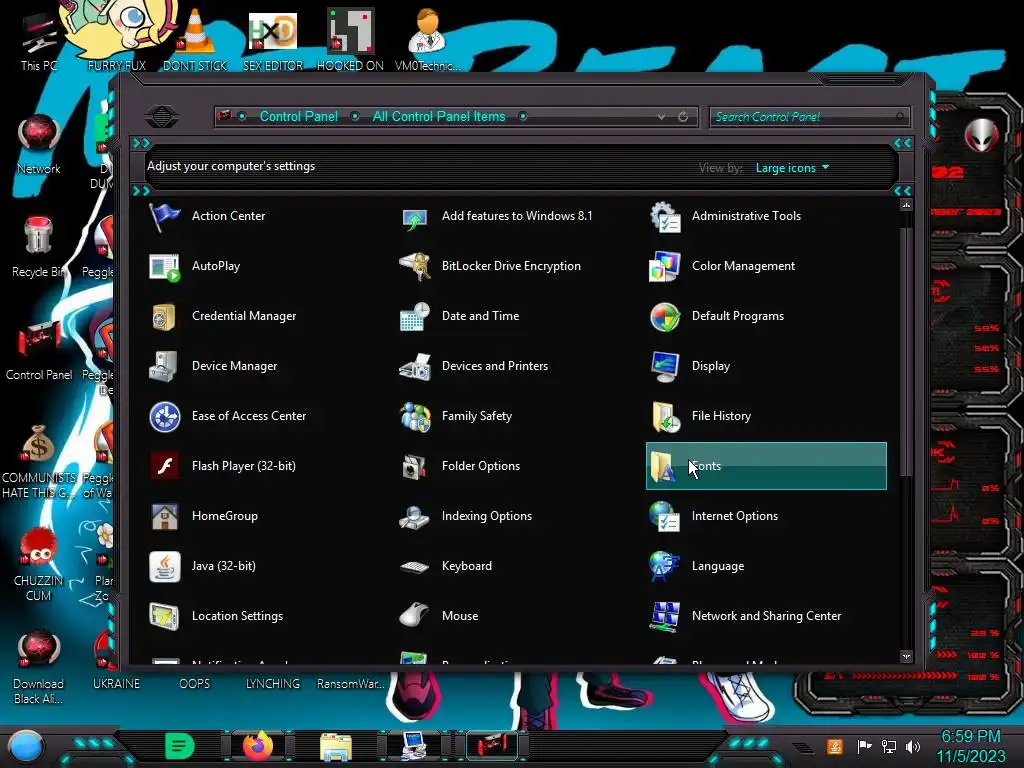Open the Color Management icon
This screenshot has width=1024, height=768.
pyautogui.click(x=664, y=266)
